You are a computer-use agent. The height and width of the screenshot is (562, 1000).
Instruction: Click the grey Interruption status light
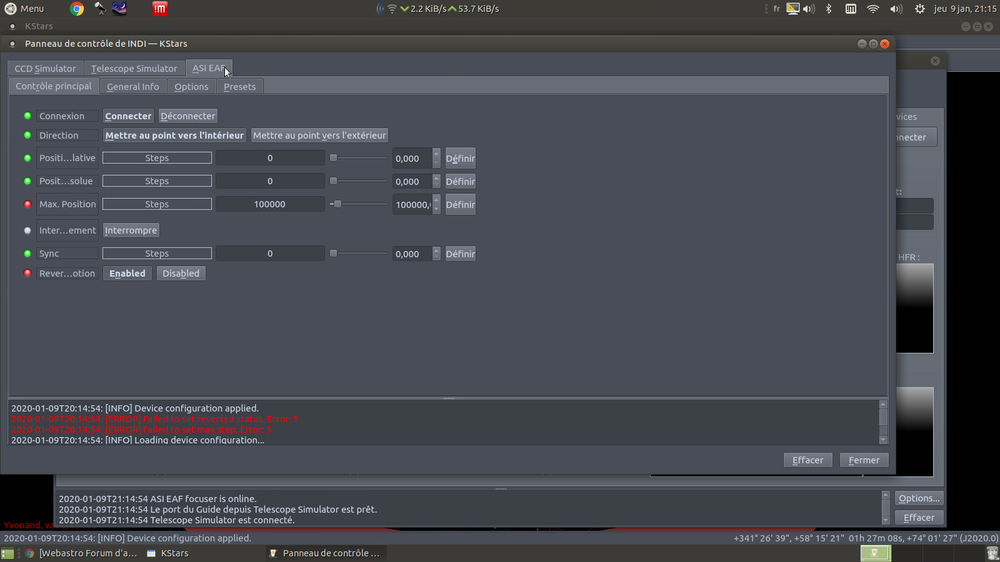tap(27, 230)
